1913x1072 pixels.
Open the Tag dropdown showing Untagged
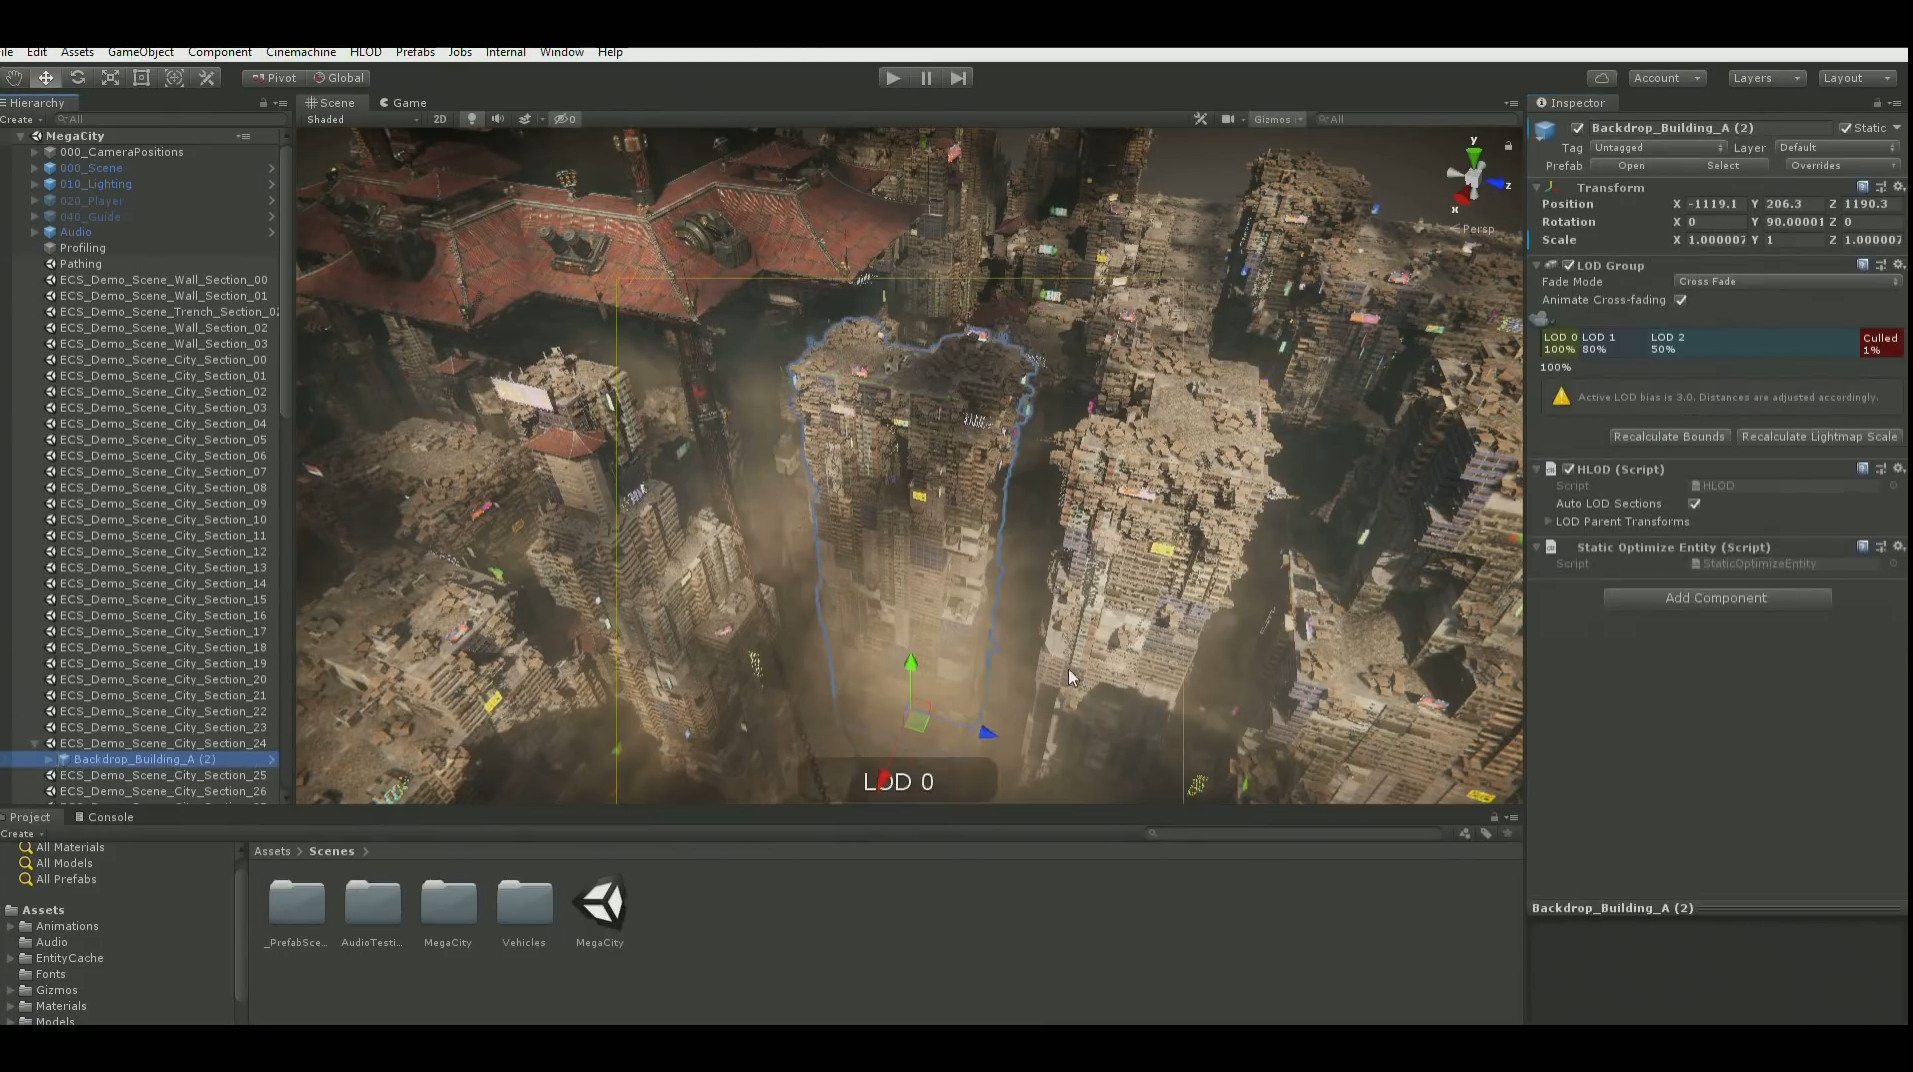(x=1658, y=148)
